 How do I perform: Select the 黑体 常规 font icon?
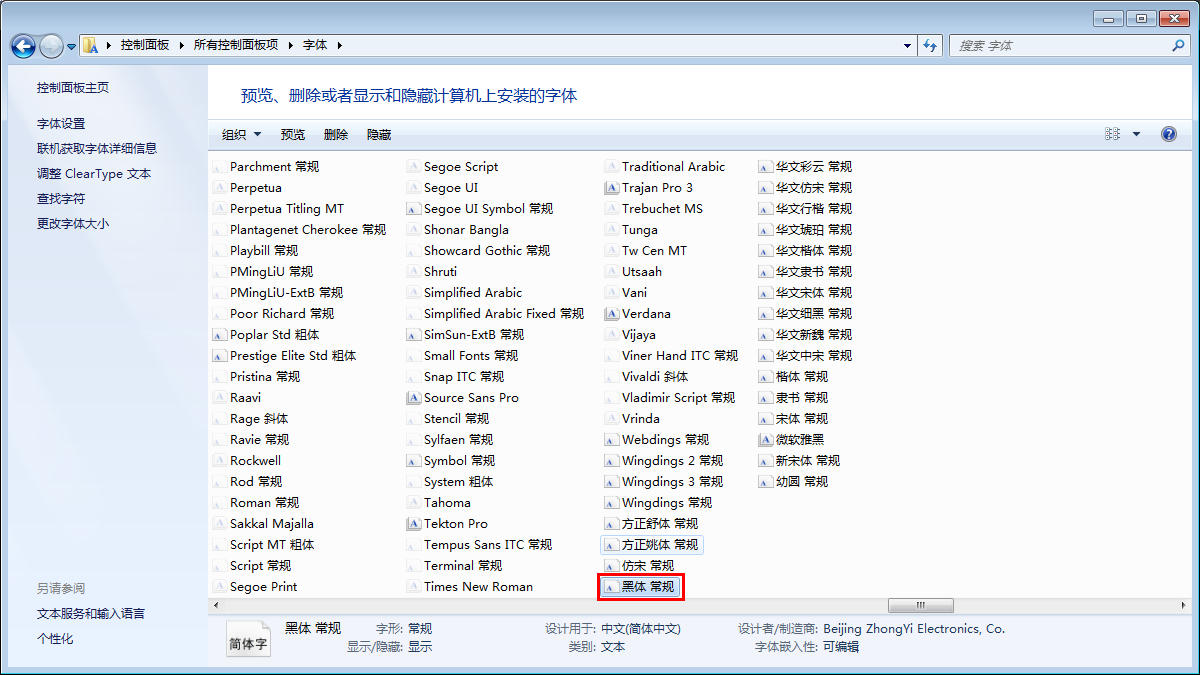[612, 587]
